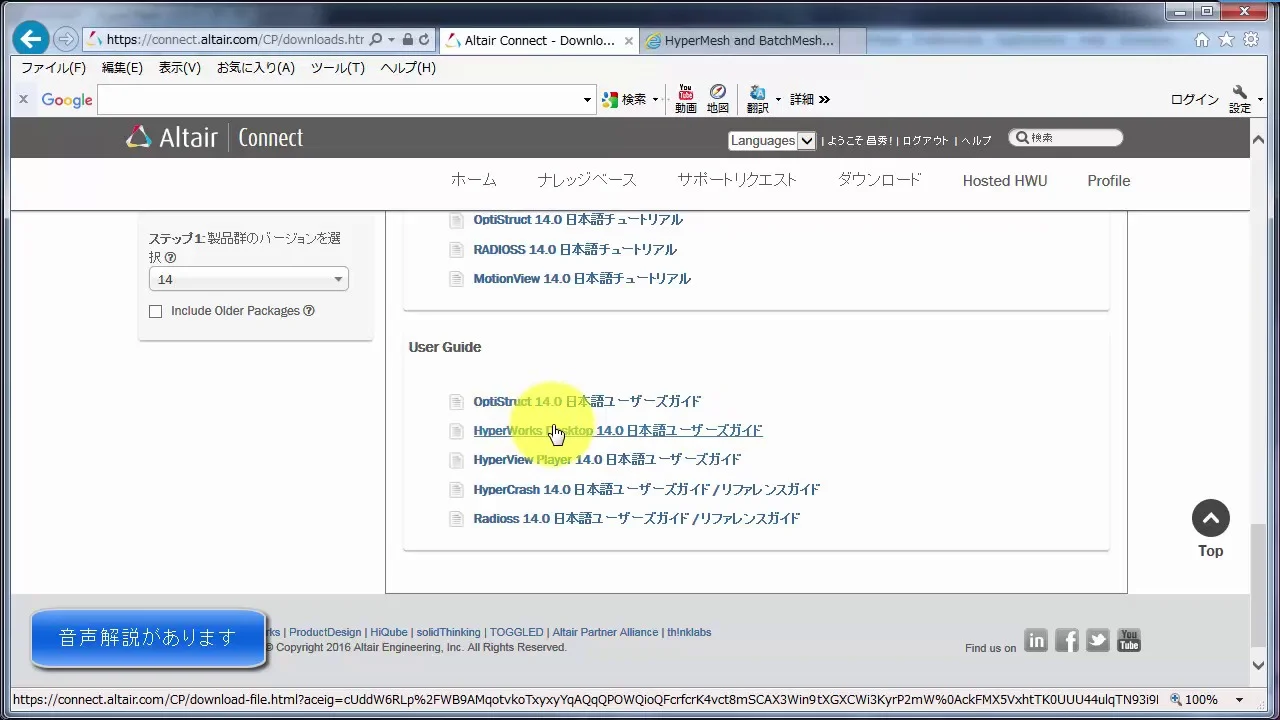
Task: Open Profile navigation link
Action: (x=1109, y=181)
